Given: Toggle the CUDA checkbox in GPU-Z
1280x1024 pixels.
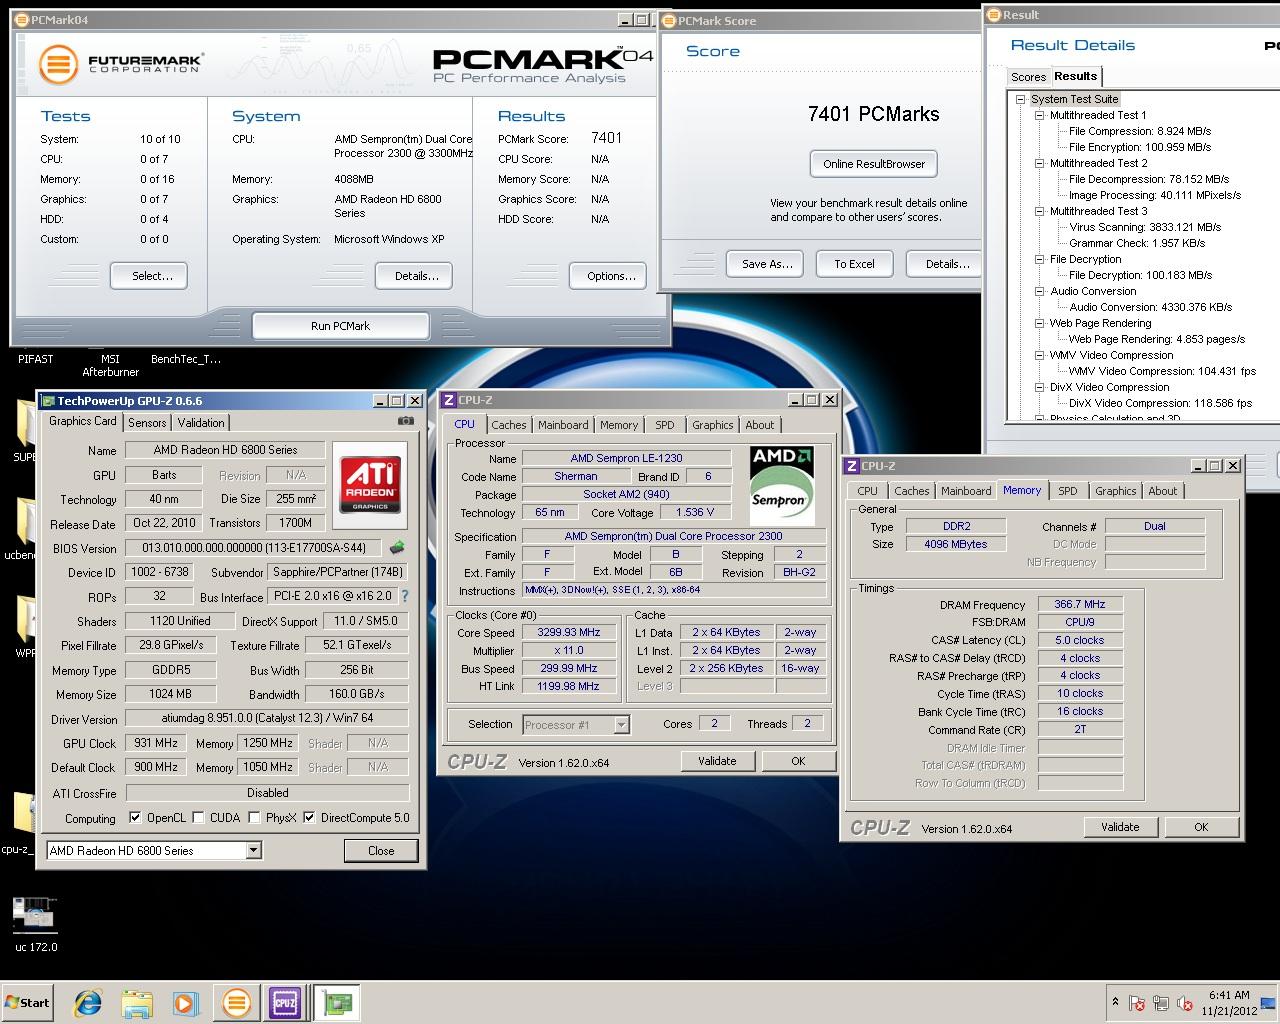Looking at the screenshot, I should click(x=198, y=817).
